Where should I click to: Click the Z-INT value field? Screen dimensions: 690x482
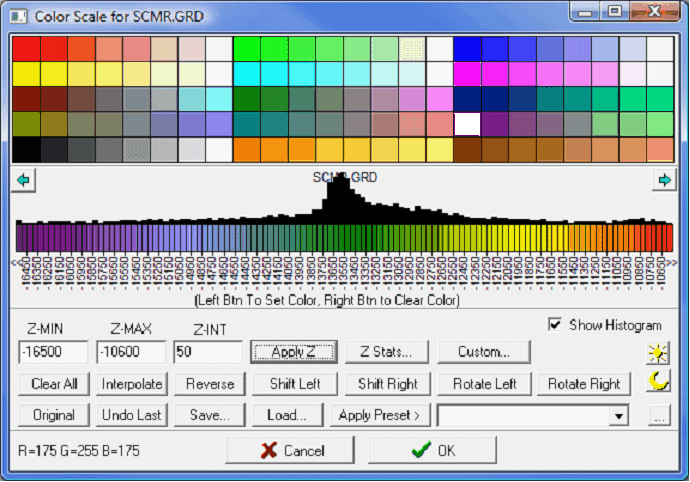pos(207,352)
